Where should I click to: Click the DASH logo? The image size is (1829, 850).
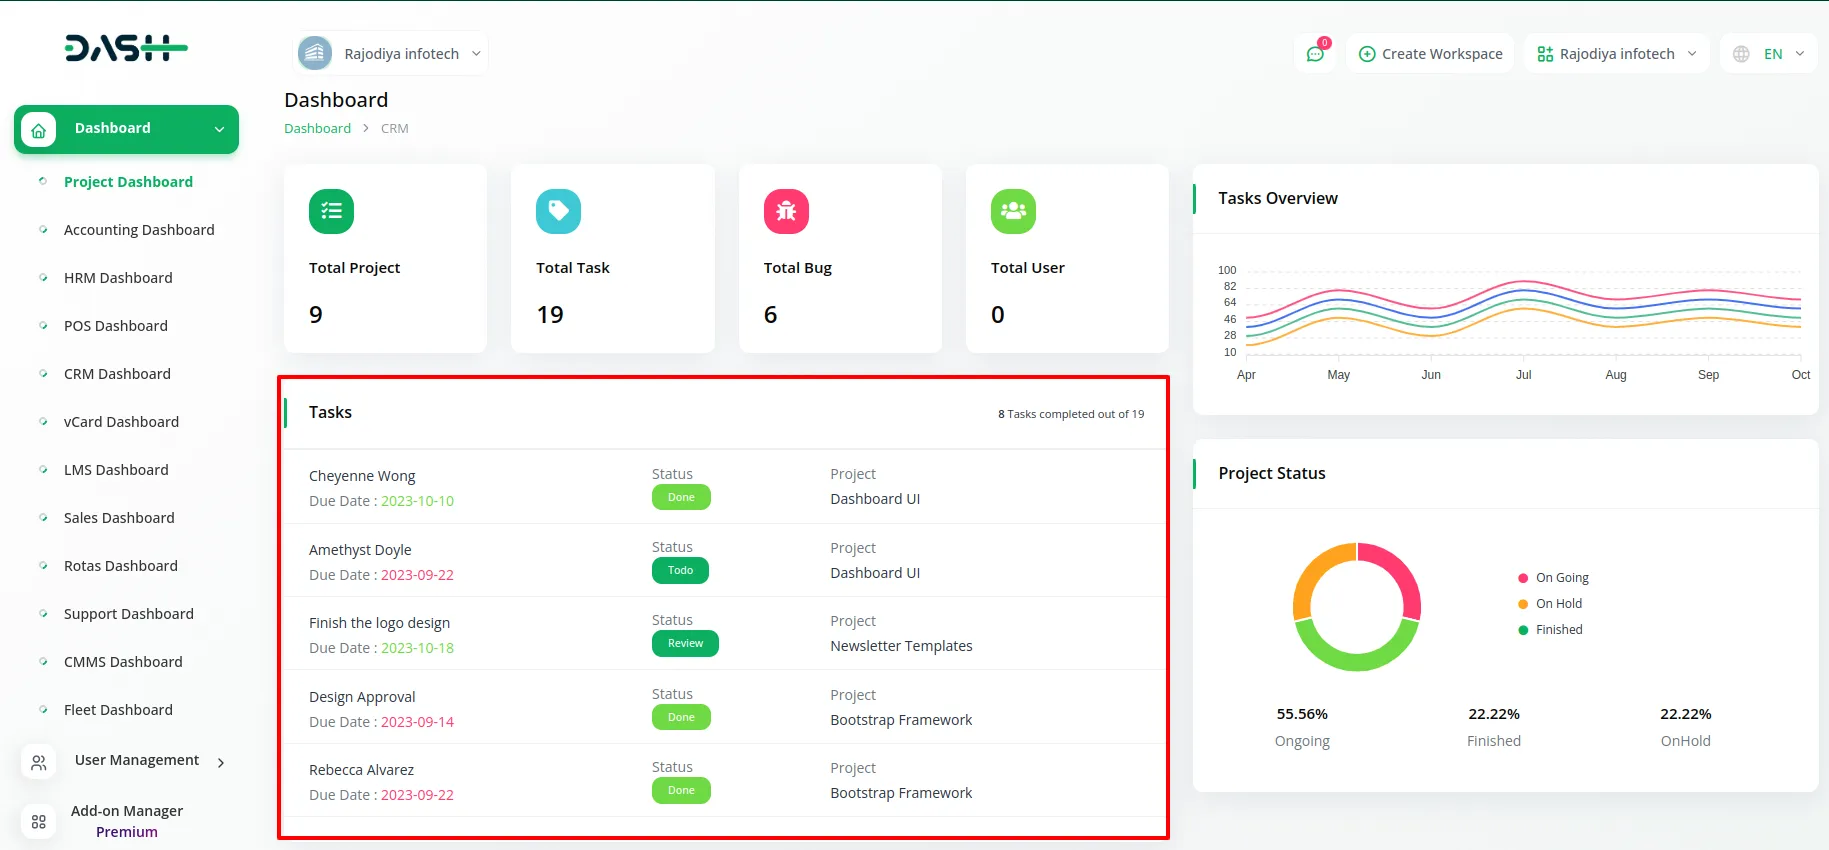click(126, 48)
